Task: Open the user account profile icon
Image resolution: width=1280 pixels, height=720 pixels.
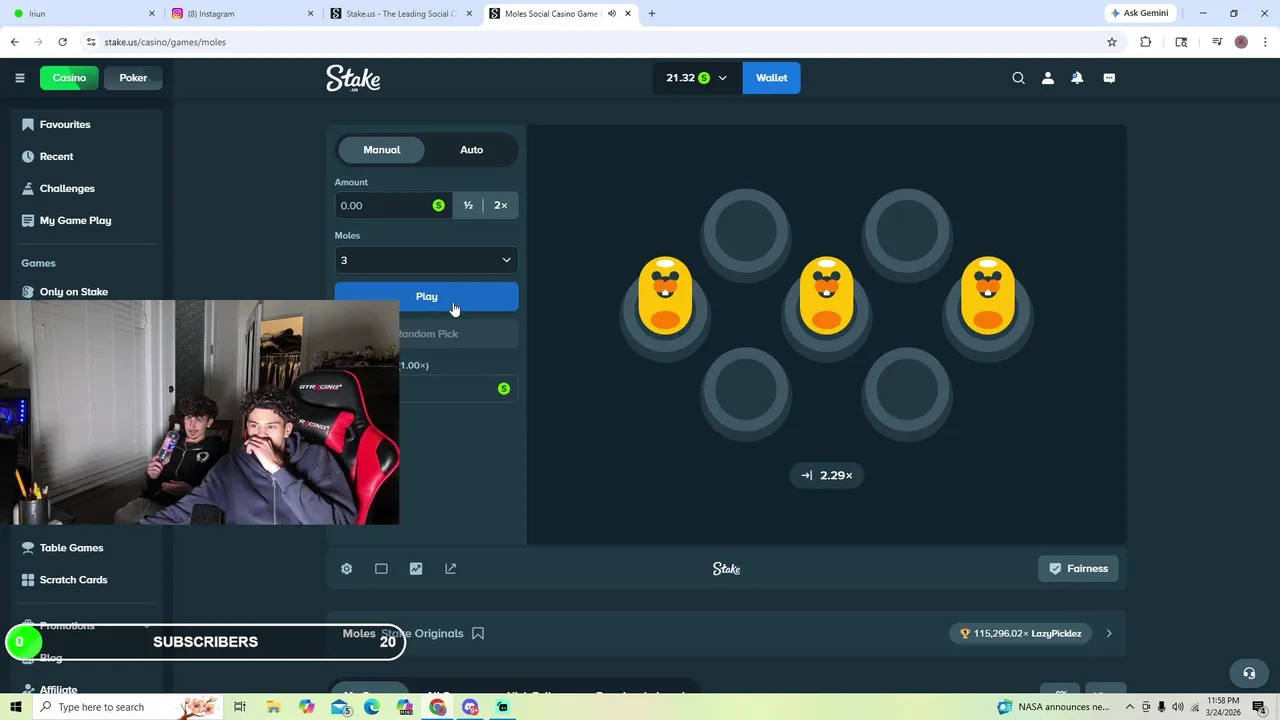Action: 1048,78
